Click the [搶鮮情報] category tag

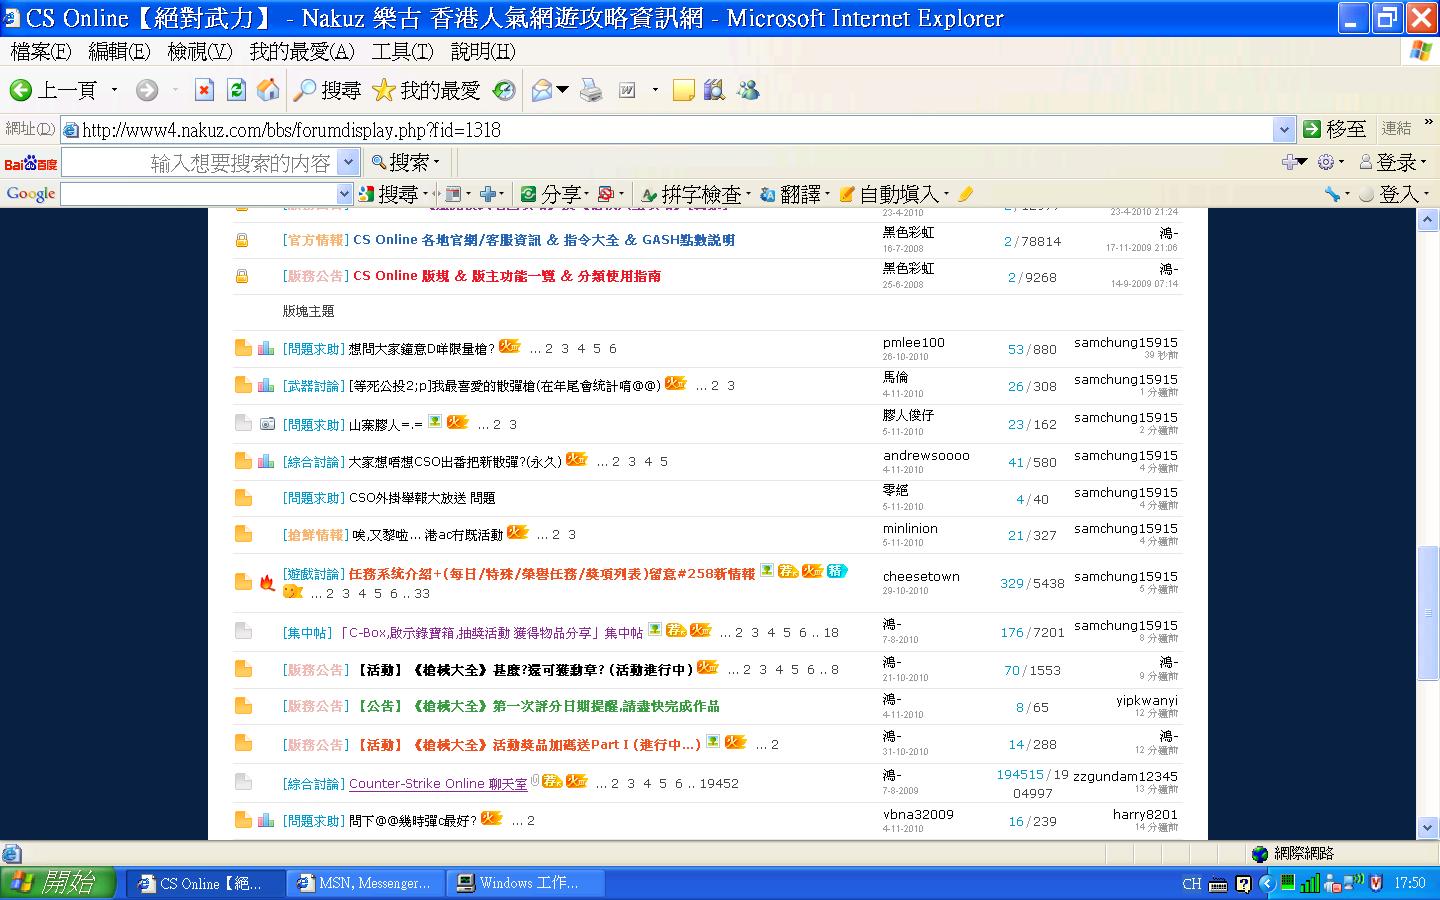pos(315,535)
